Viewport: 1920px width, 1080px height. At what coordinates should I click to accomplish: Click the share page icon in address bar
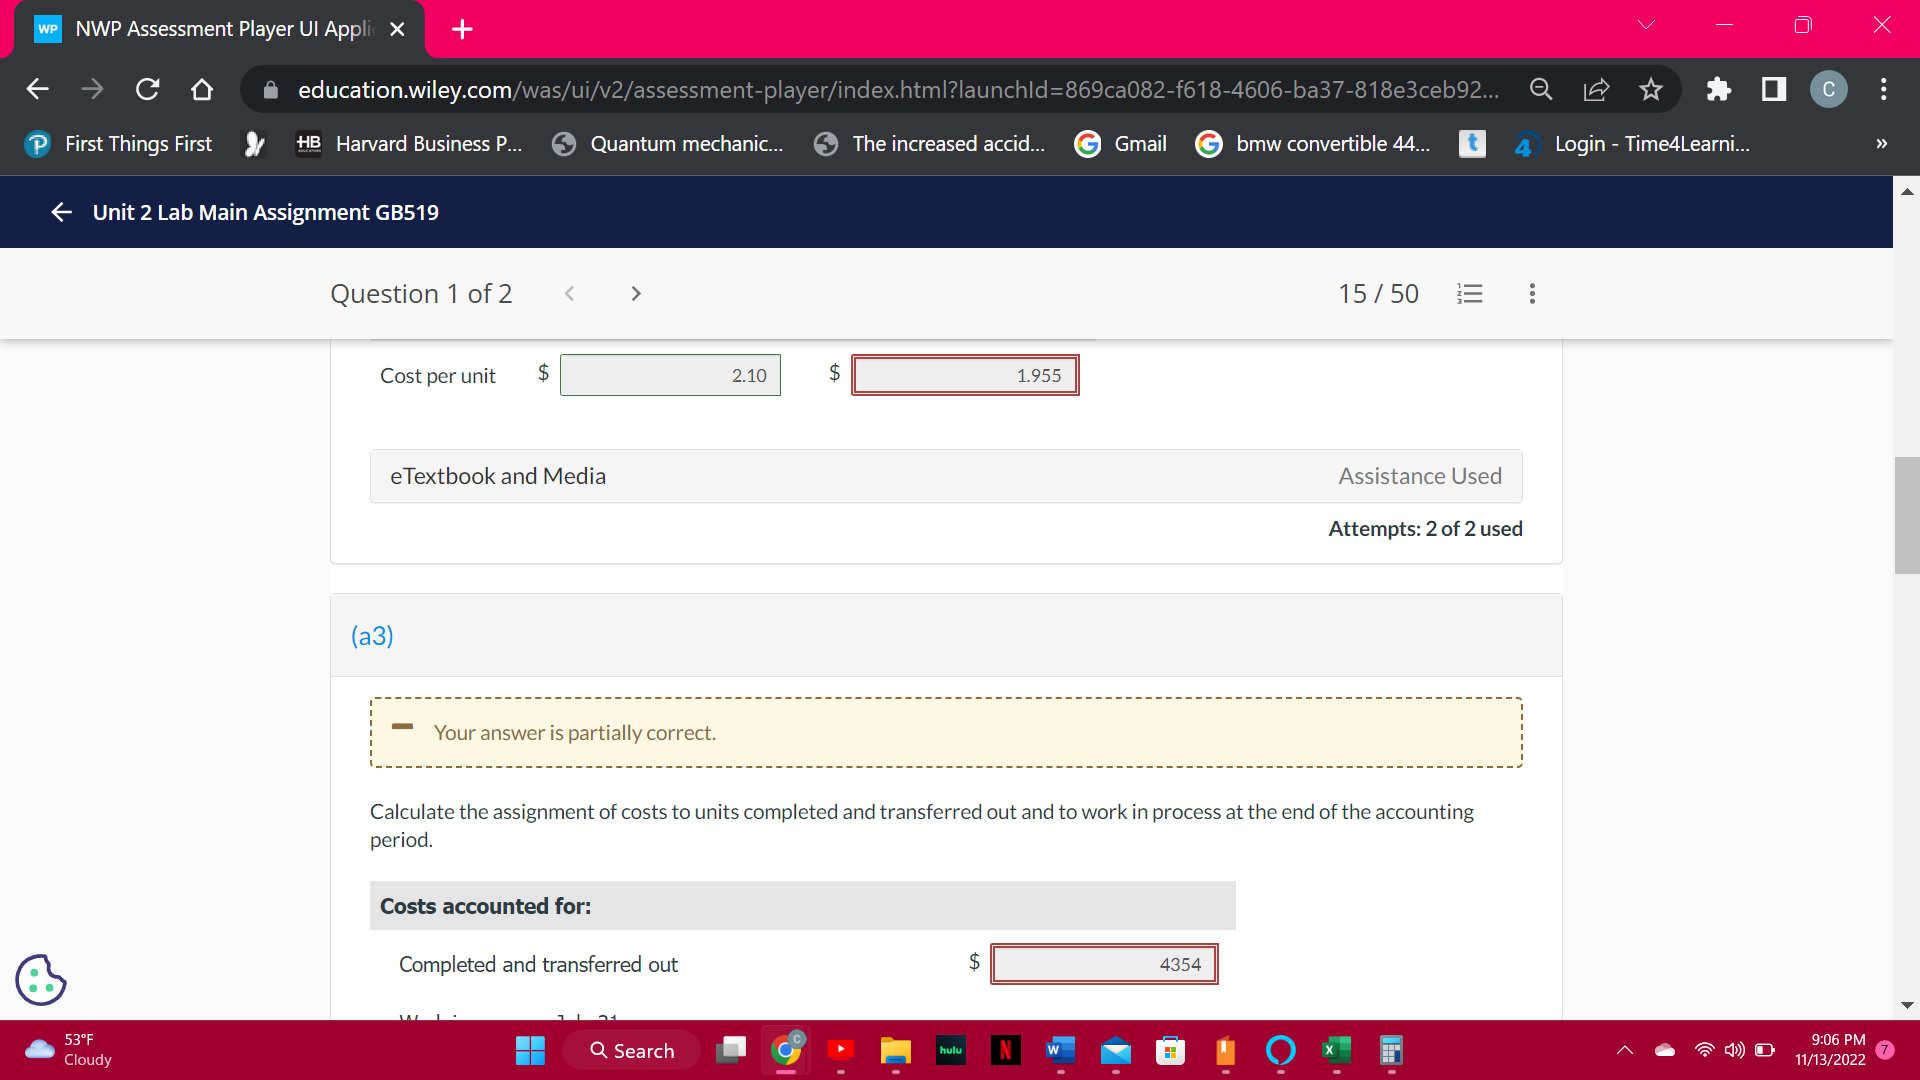[1596, 90]
